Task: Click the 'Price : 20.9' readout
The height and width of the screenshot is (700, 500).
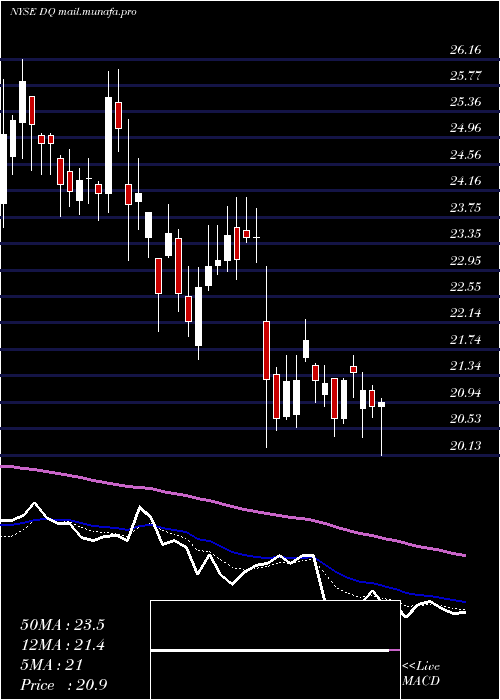Action: tap(64, 685)
